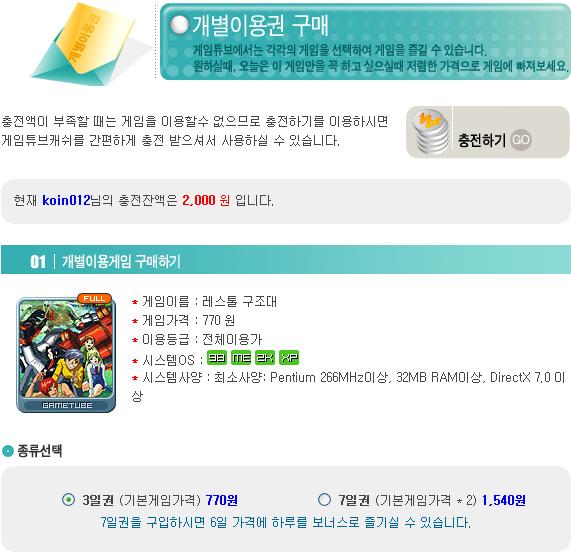Click the Windows 2K OS badge
571x553 pixels.
[x=265, y=358]
